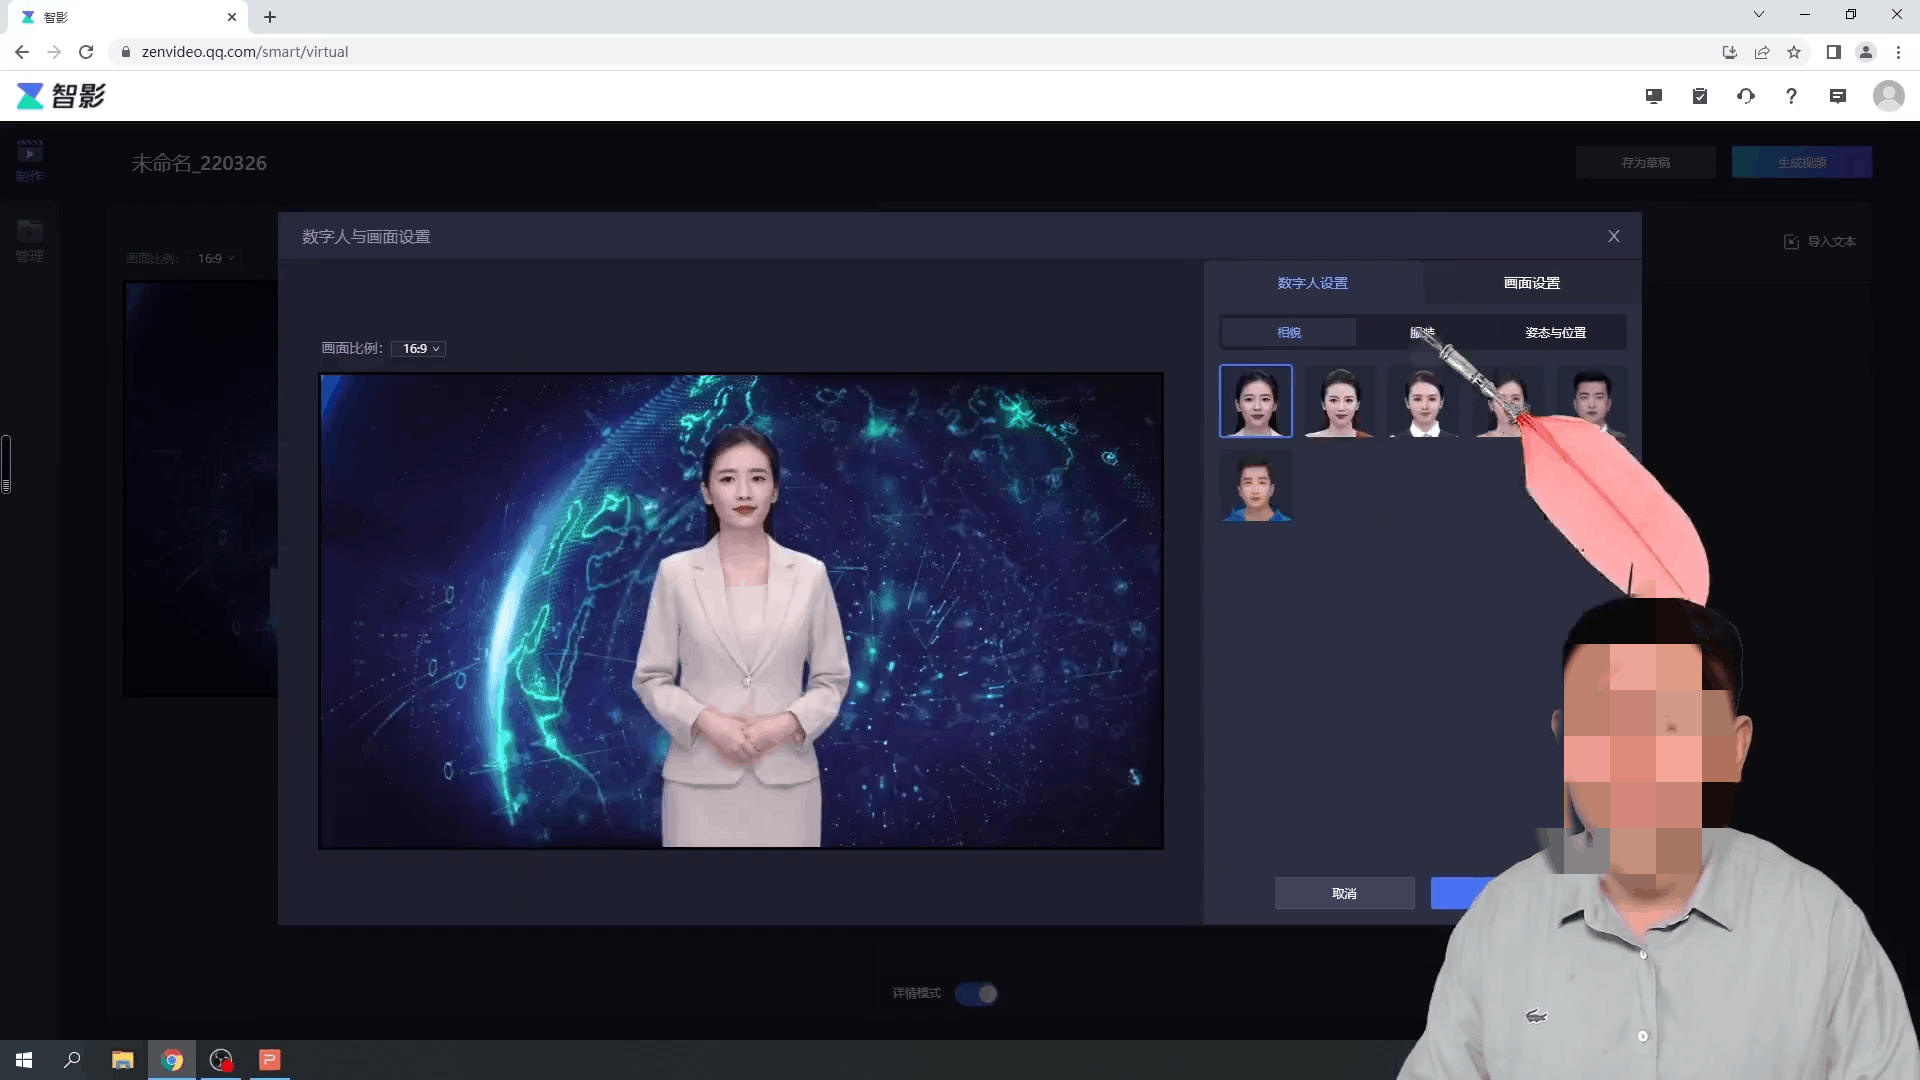Open the messages chat icon in header
Image resolution: width=1920 pixels, height=1080 pixels.
1838,96
